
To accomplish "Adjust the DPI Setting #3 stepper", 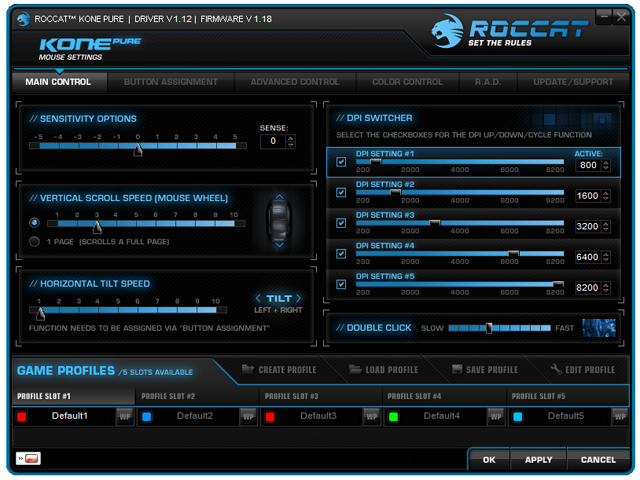I will pos(606,226).
